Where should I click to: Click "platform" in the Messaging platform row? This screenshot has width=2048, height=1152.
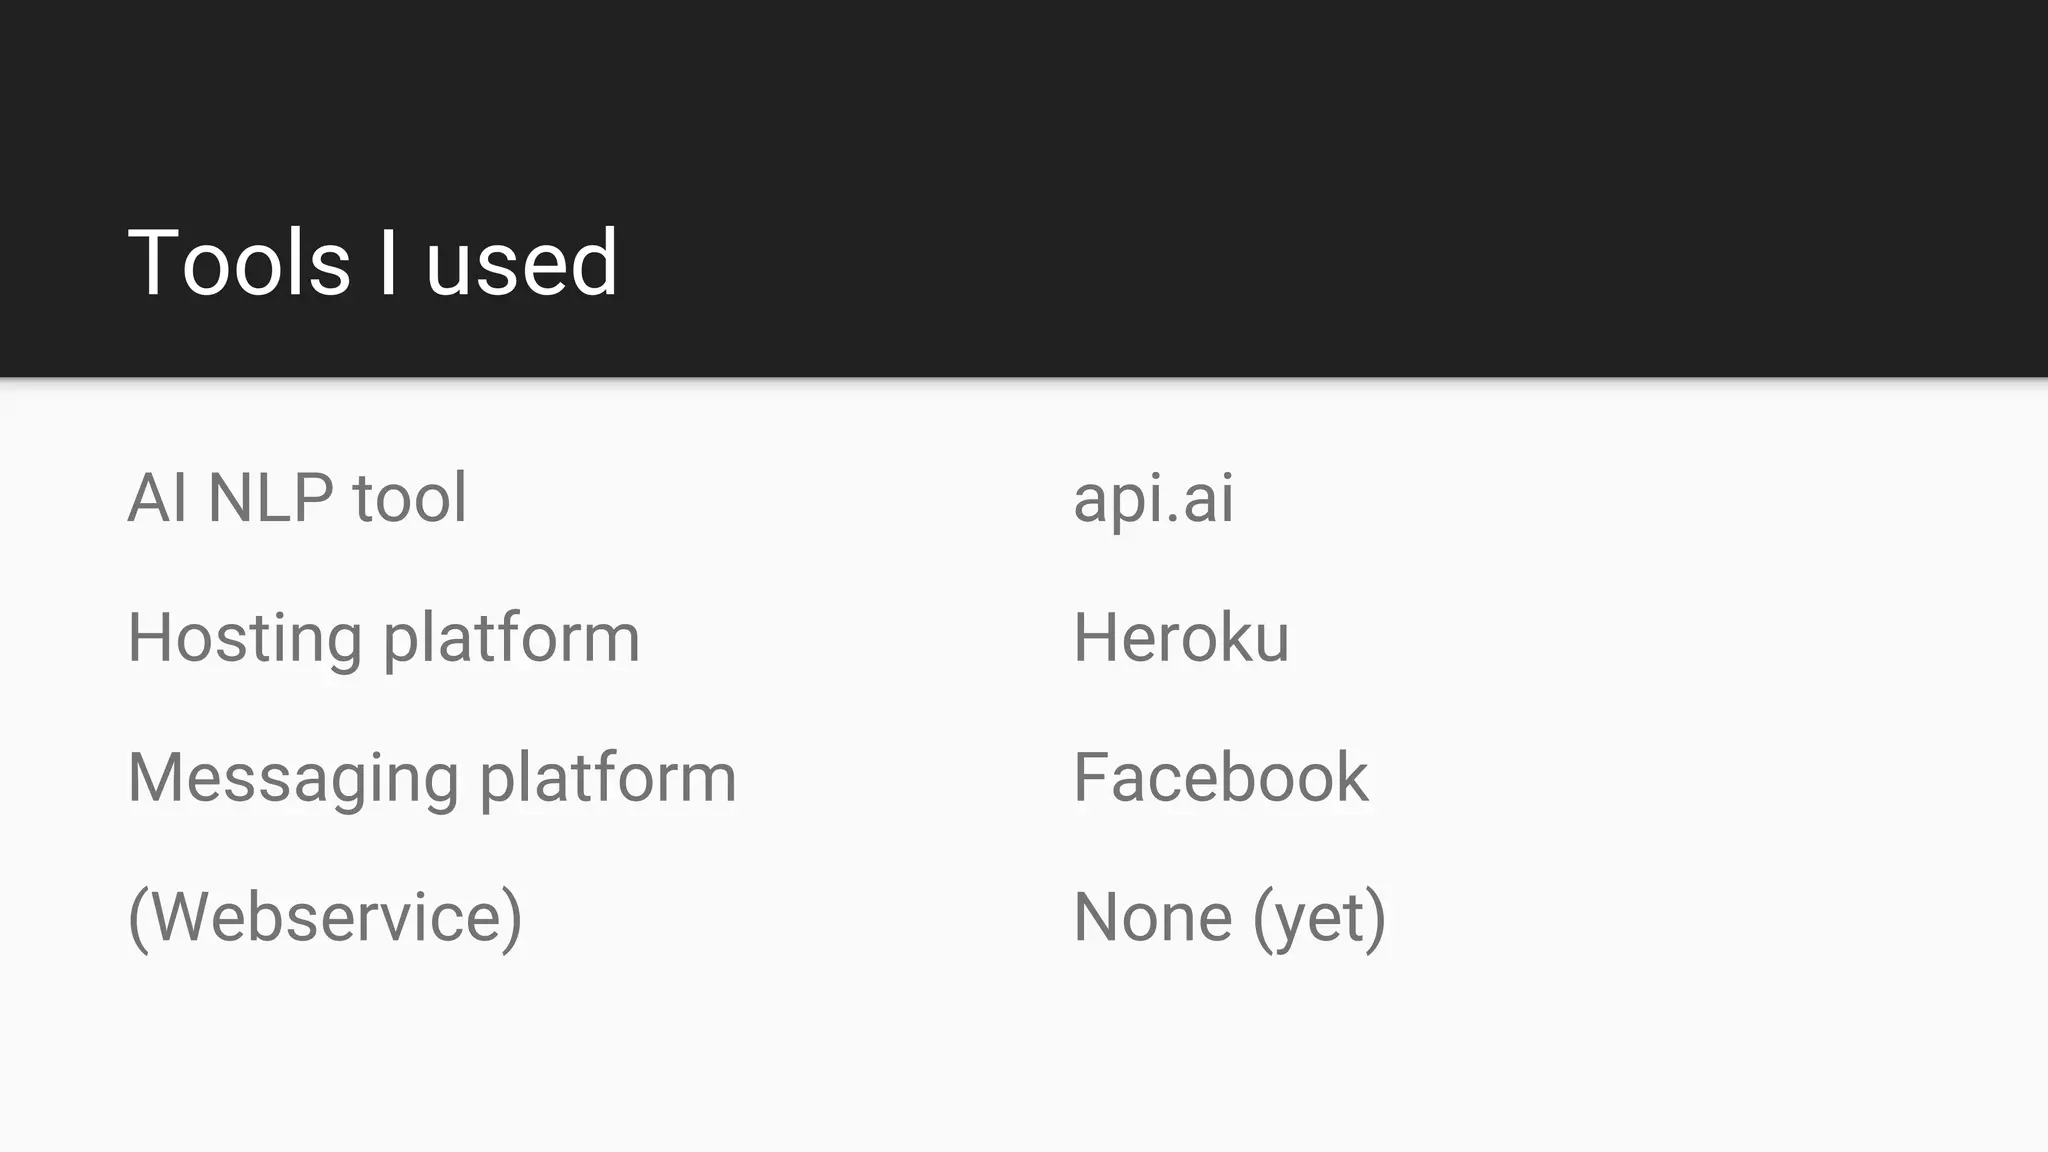pyautogui.click(x=608, y=777)
